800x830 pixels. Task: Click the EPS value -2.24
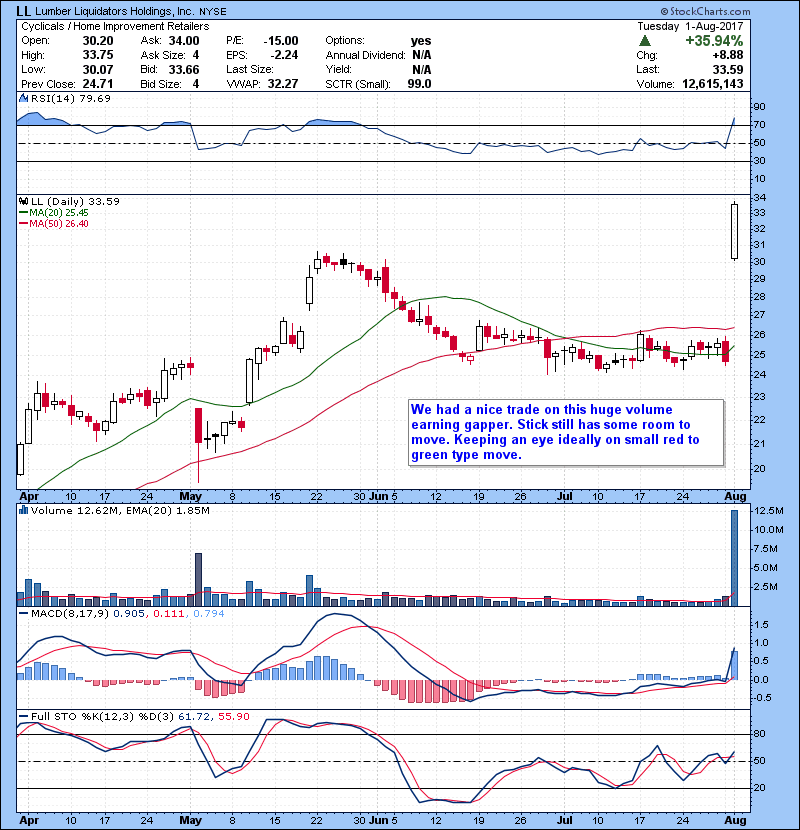(284, 55)
